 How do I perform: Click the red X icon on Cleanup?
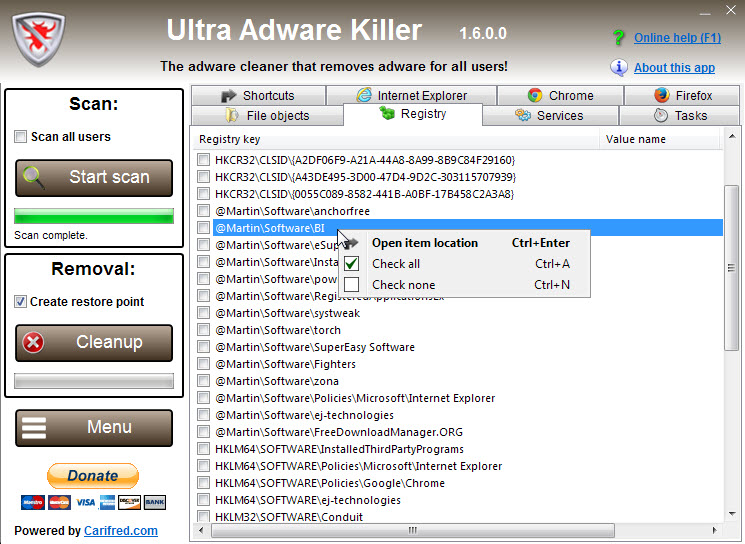click(x=33, y=342)
